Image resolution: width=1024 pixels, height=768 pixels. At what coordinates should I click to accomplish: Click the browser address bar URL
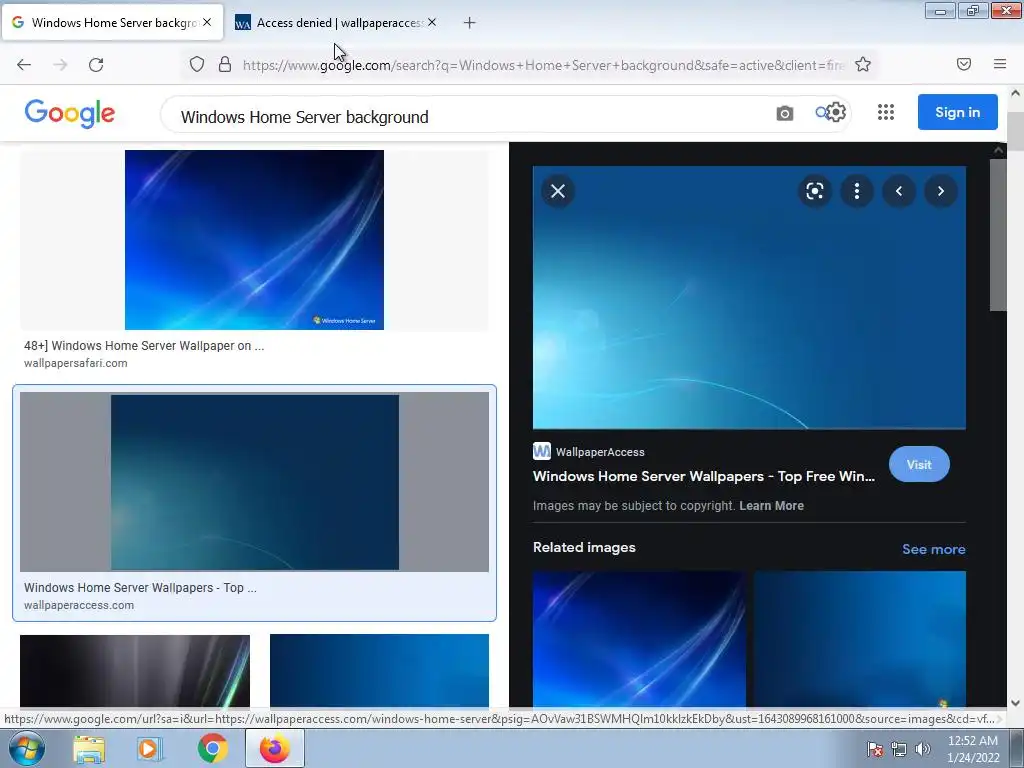coord(542,65)
